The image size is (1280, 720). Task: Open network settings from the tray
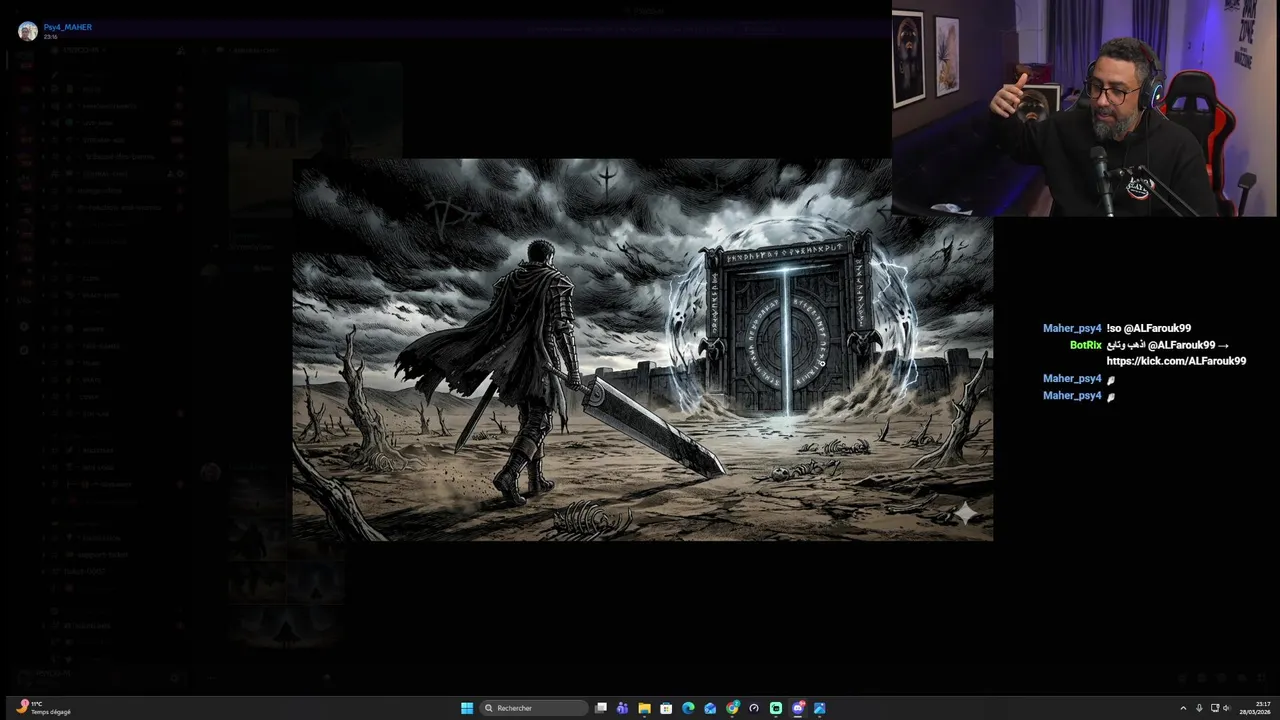tap(1214, 708)
